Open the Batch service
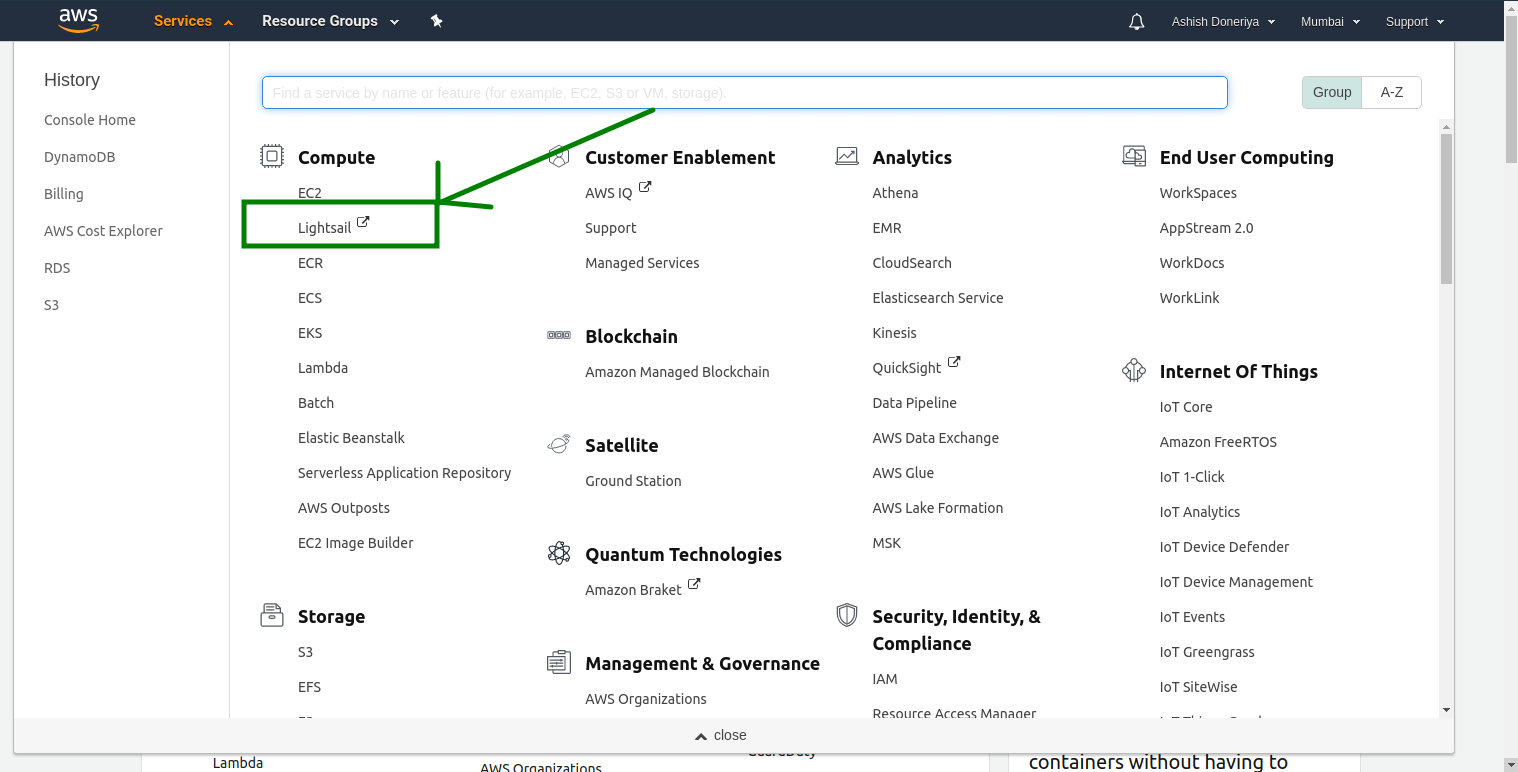This screenshot has height=772, width=1518. tap(316, 403)
